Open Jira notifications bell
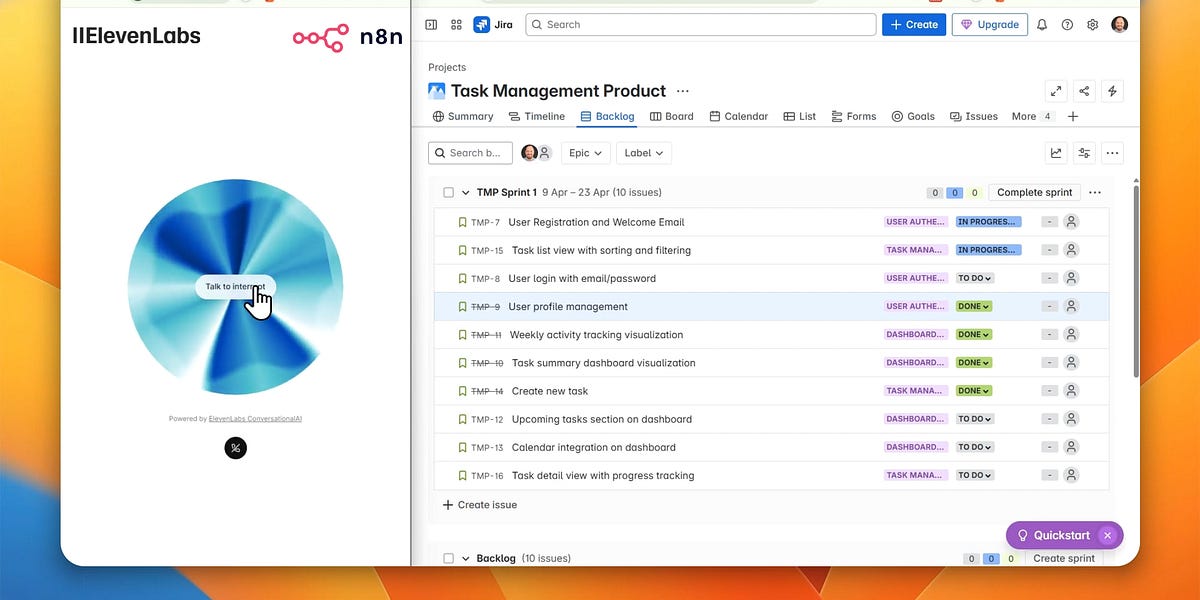The width and height of the screenshot is (1200, 600). point(1042,24)
